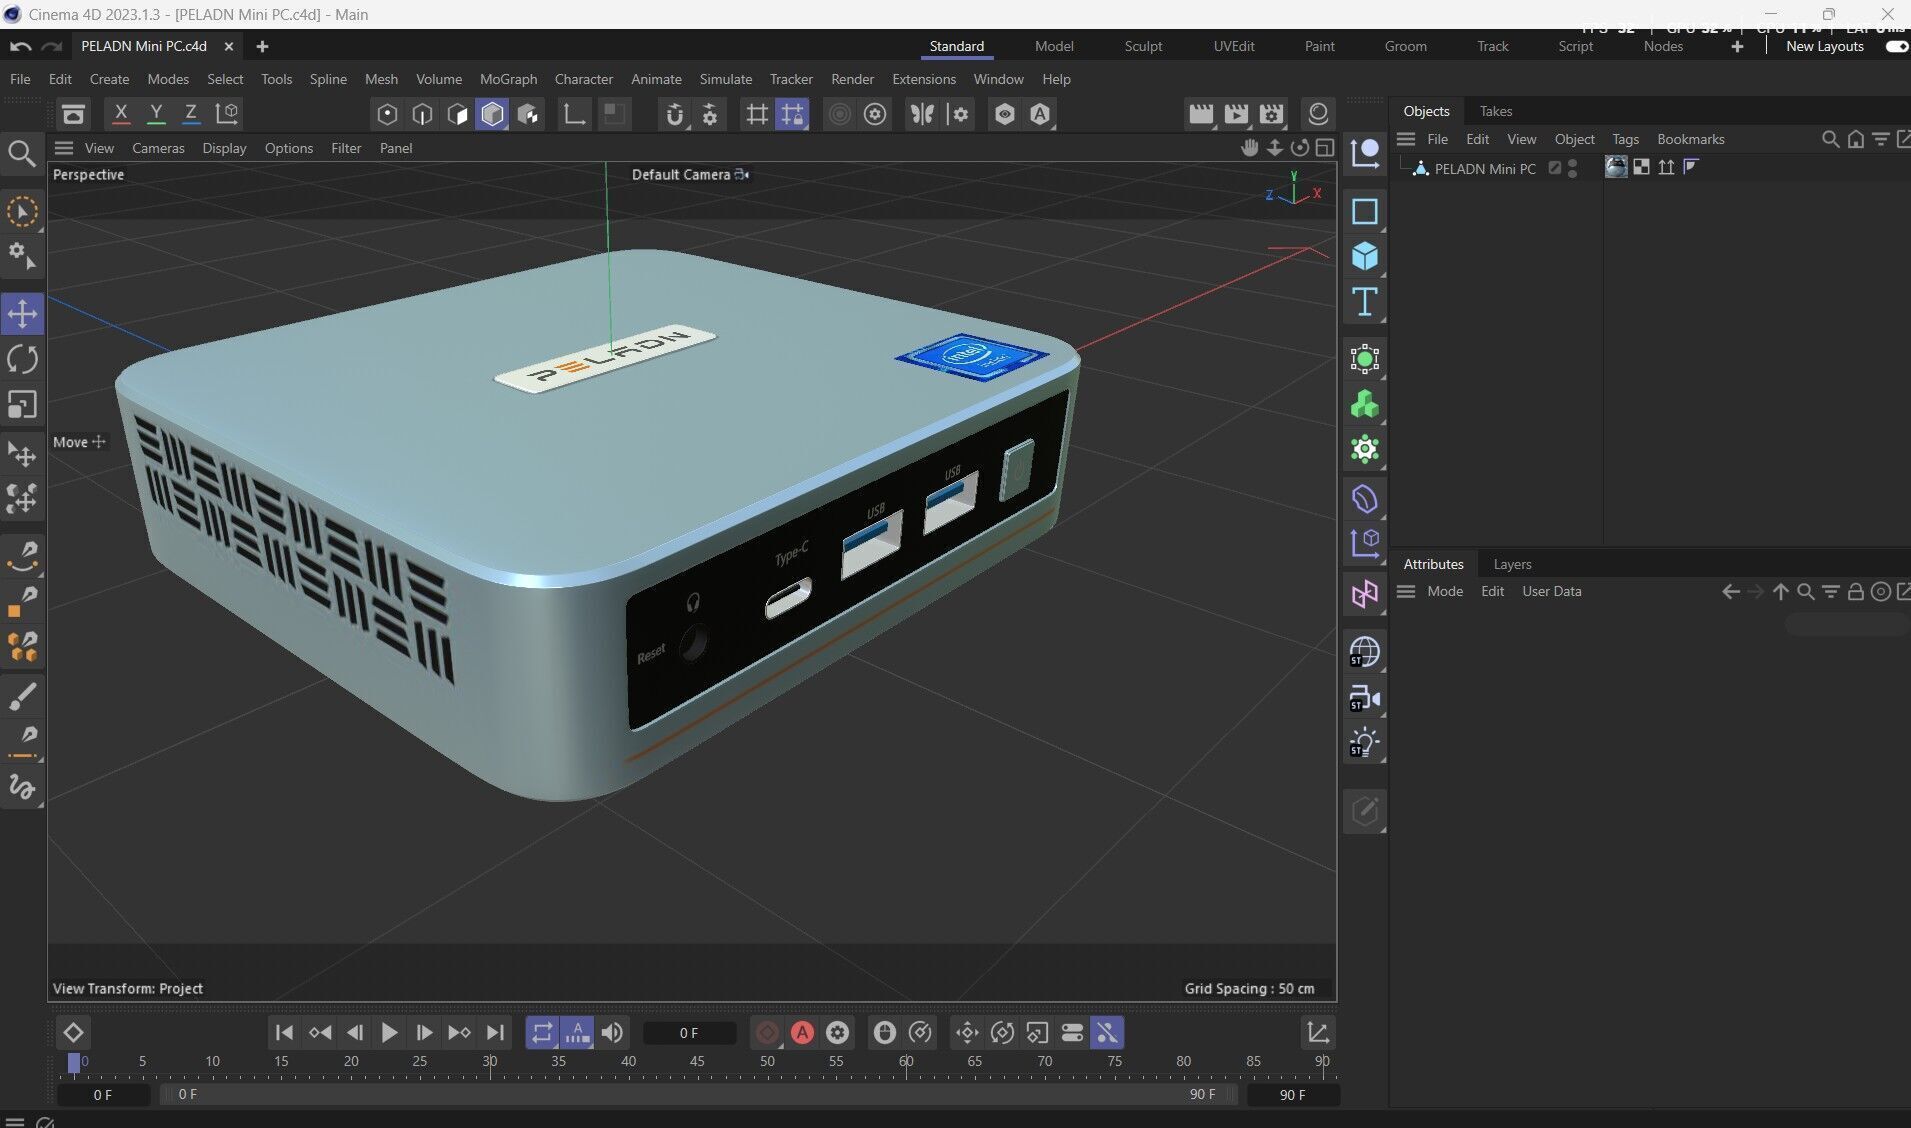
Task: Click the Light object icon in right palette
Action: tap(1365, 743)
